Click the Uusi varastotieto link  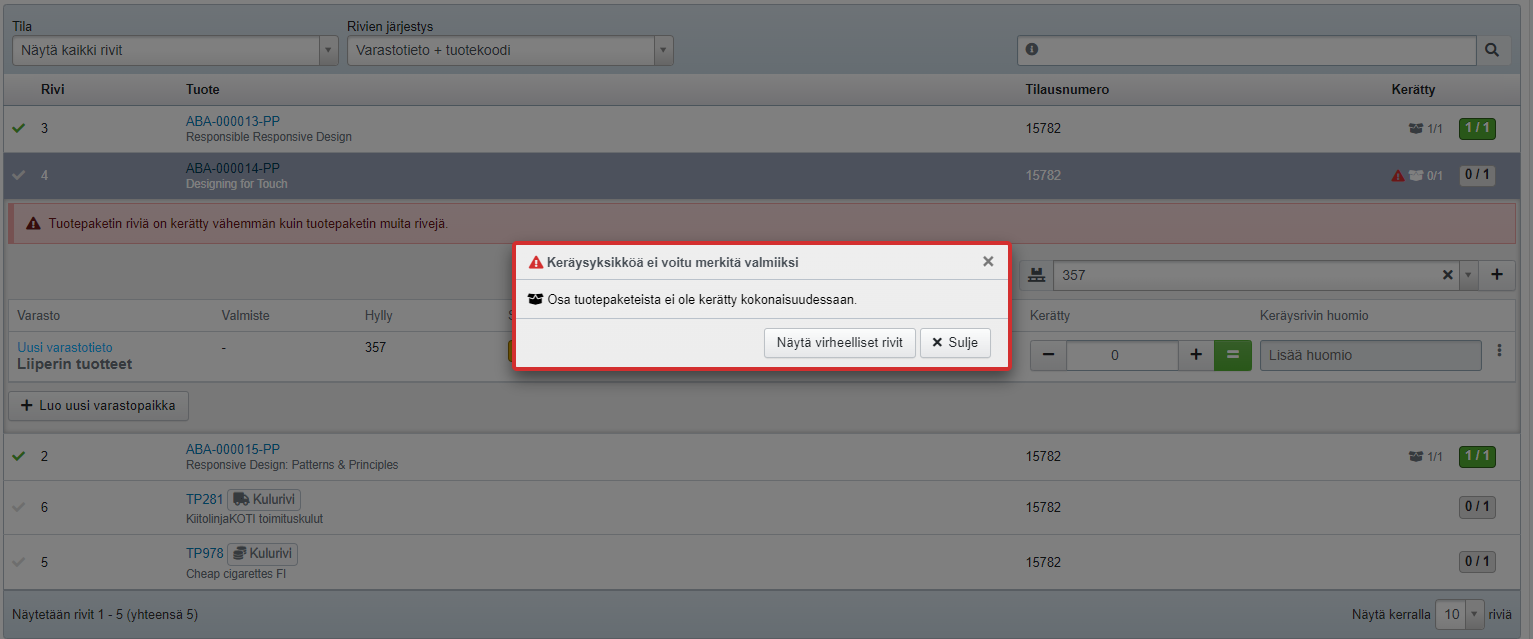65,347
